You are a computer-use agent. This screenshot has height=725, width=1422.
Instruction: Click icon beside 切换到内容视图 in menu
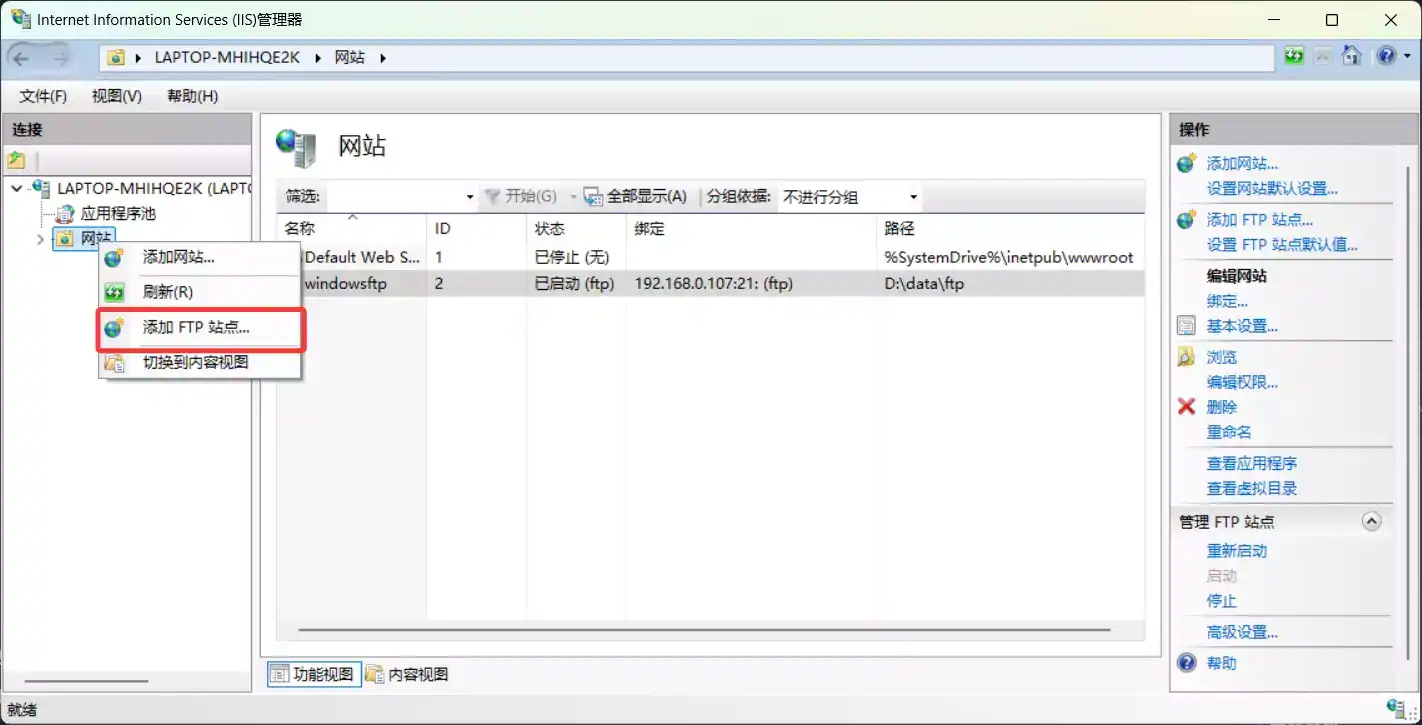(115, 363)
